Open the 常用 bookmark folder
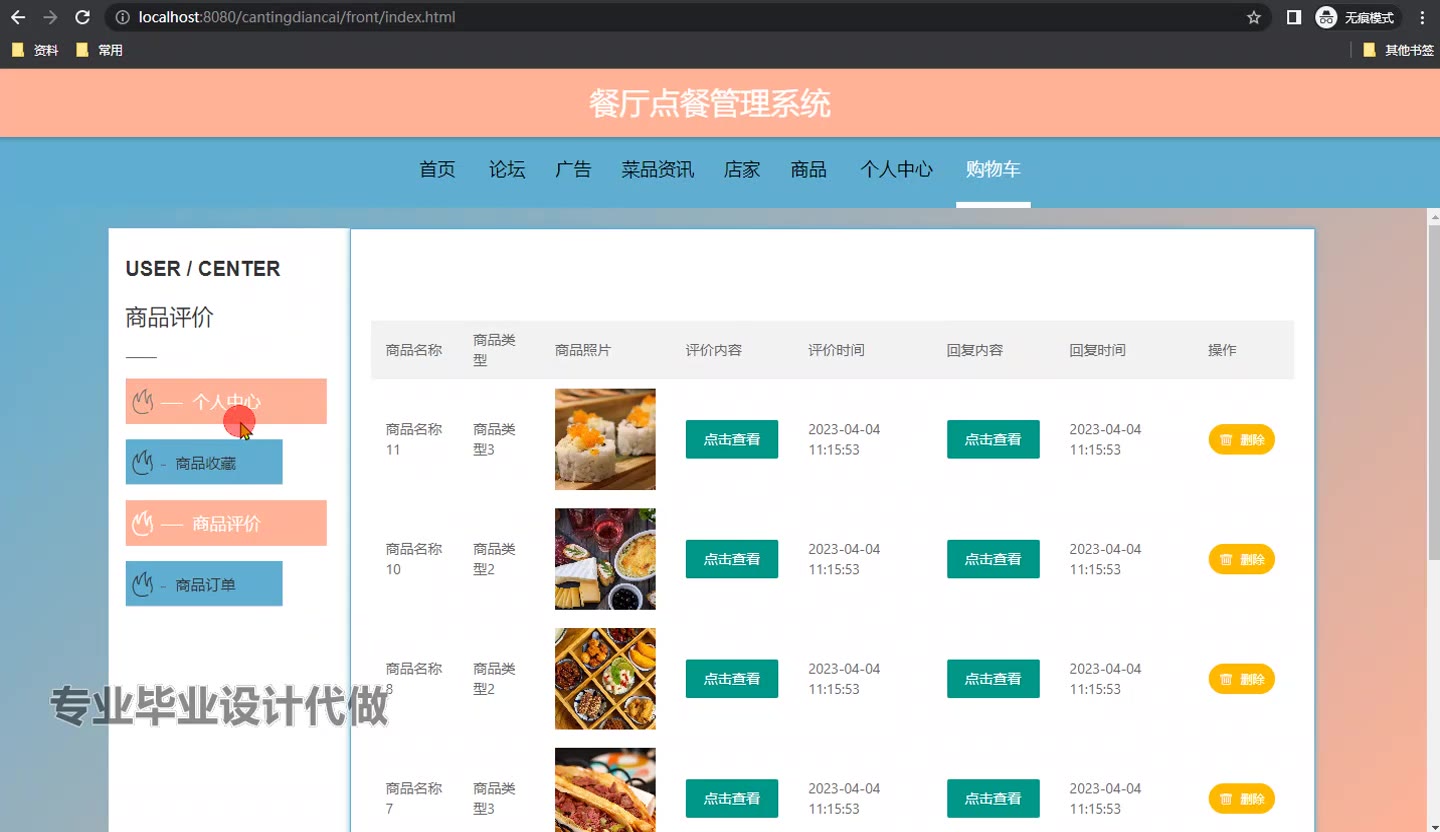The width and height of the screenshot is (1440, 832). tap(99, 50)
